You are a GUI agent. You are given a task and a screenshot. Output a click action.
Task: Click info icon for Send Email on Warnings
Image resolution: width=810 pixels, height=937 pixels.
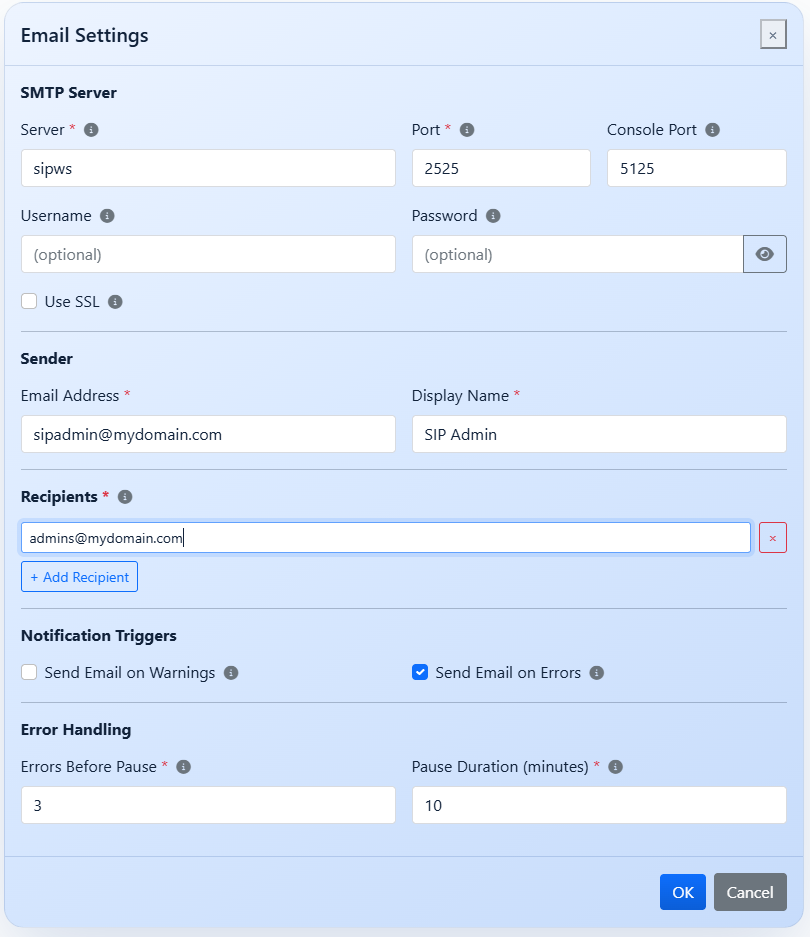pos(231,673)
